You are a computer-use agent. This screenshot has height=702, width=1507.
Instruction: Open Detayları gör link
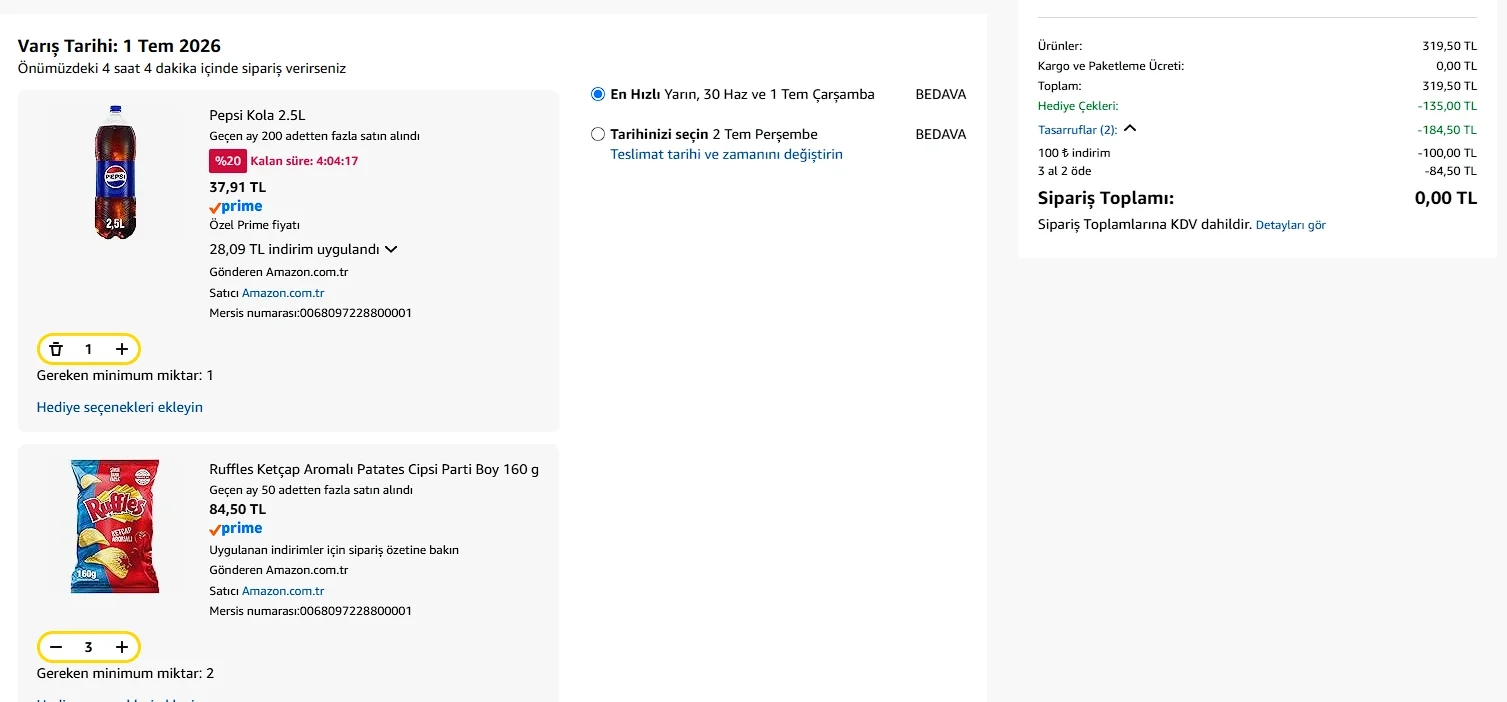(1291, 225)
